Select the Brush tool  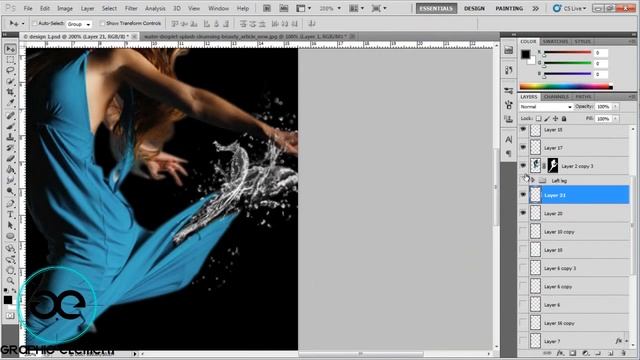tap(10, 127)
